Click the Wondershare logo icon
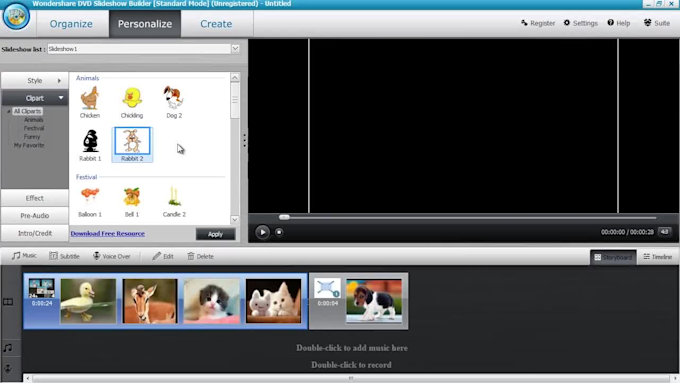This screenshot has width=680, height=383. pyautogui.click(x=16, y=16)
